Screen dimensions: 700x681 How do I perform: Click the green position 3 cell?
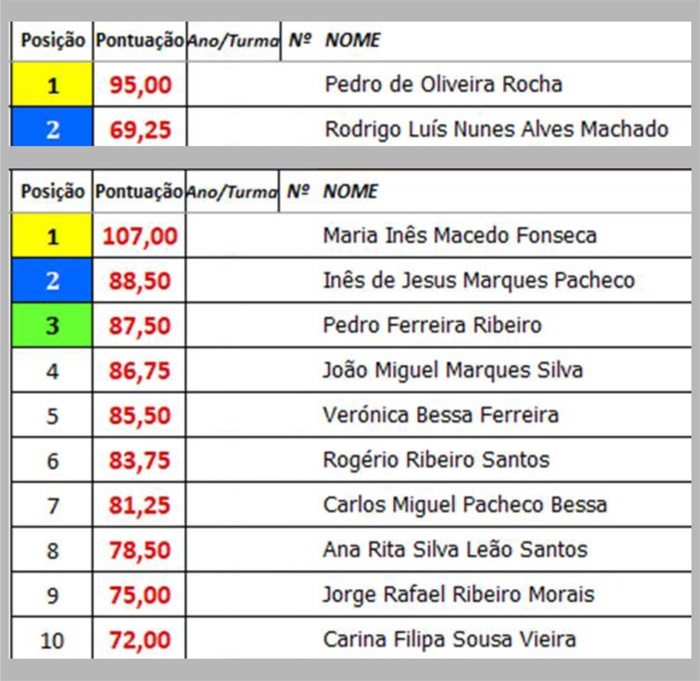52,326
